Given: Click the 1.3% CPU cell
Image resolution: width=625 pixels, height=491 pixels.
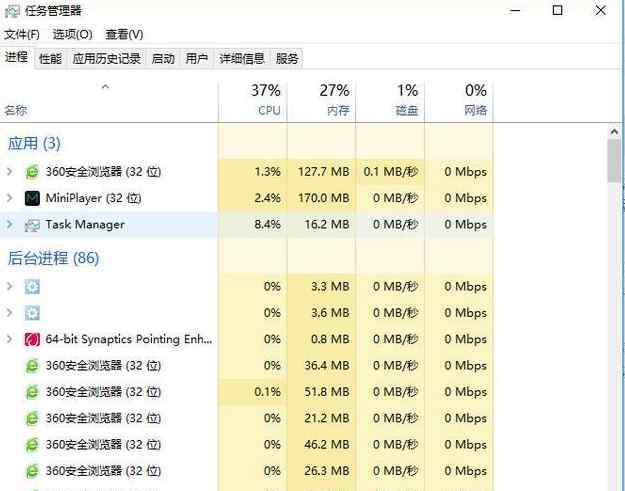Looking at the screenshot, I should [x=253, y=172].
